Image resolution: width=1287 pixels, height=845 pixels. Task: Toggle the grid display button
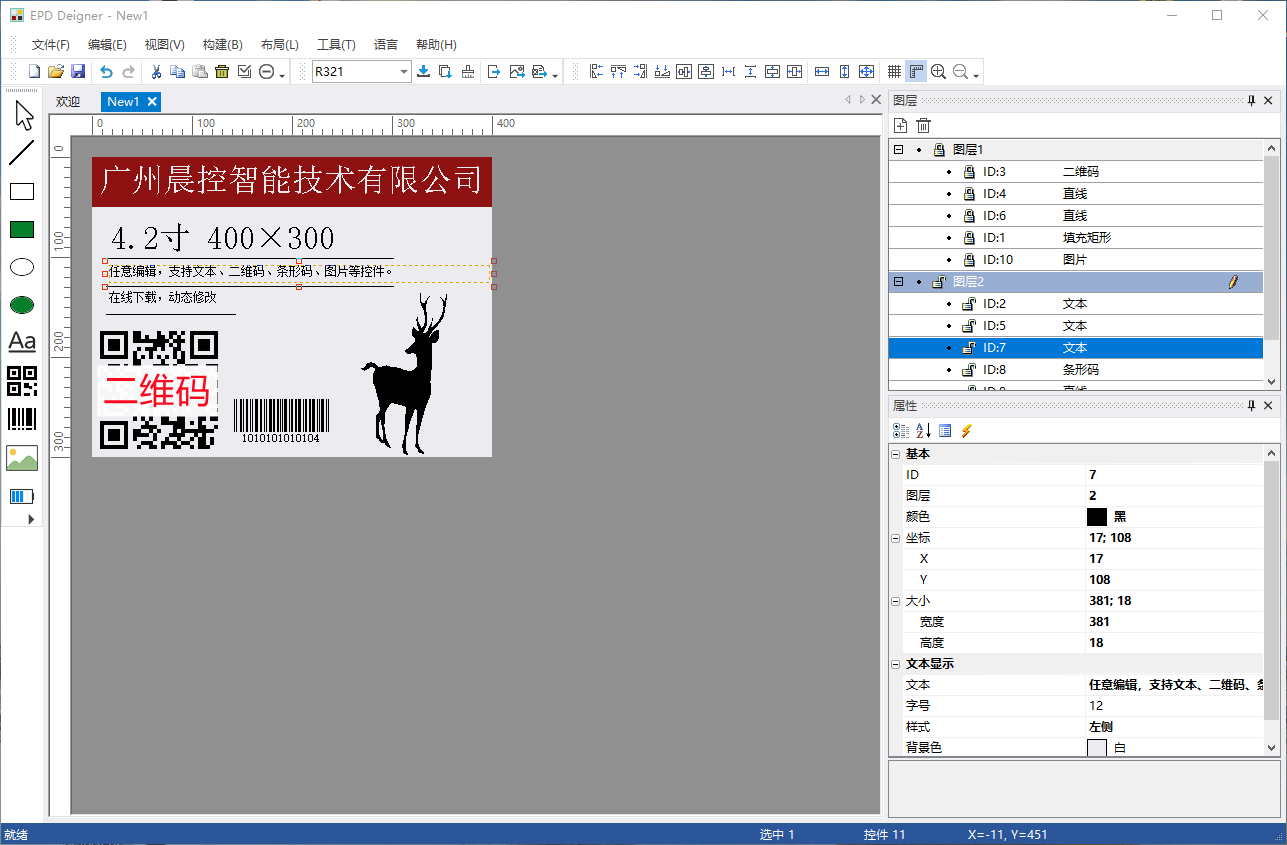[894, 71]
